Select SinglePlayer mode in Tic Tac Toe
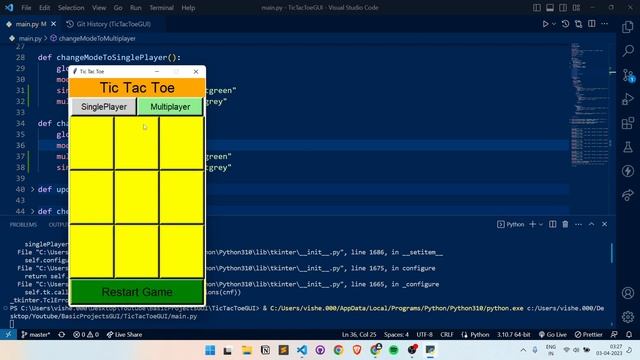Screen dimensions: 640x360 tap(104, 107)
